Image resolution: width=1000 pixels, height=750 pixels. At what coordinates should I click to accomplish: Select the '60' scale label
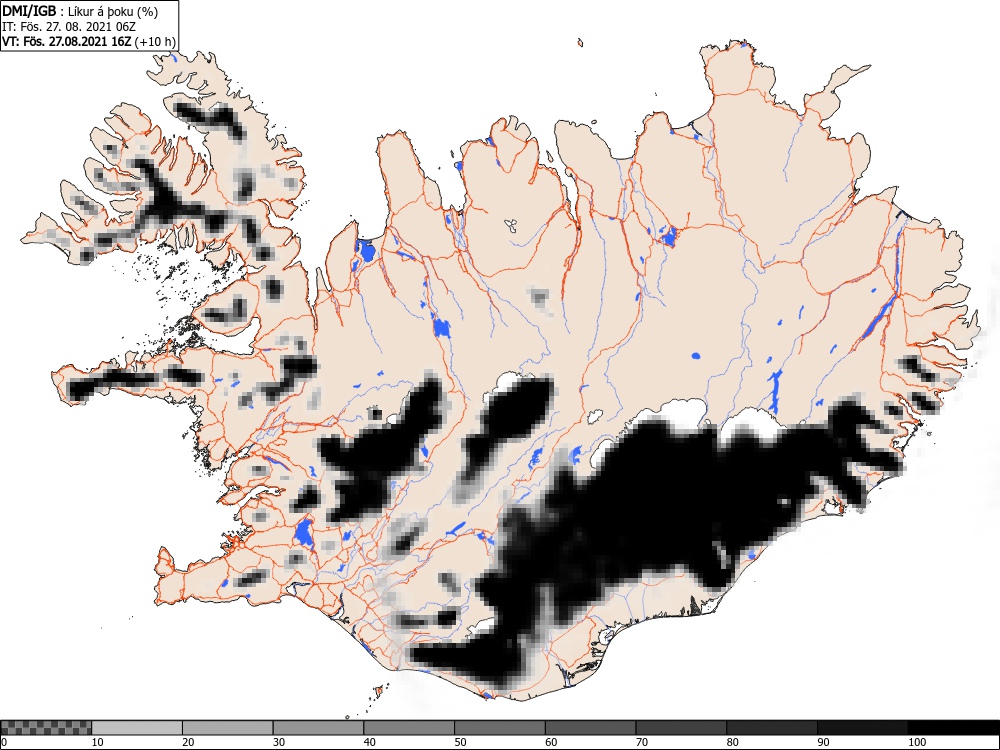click(x=551, y=742)
